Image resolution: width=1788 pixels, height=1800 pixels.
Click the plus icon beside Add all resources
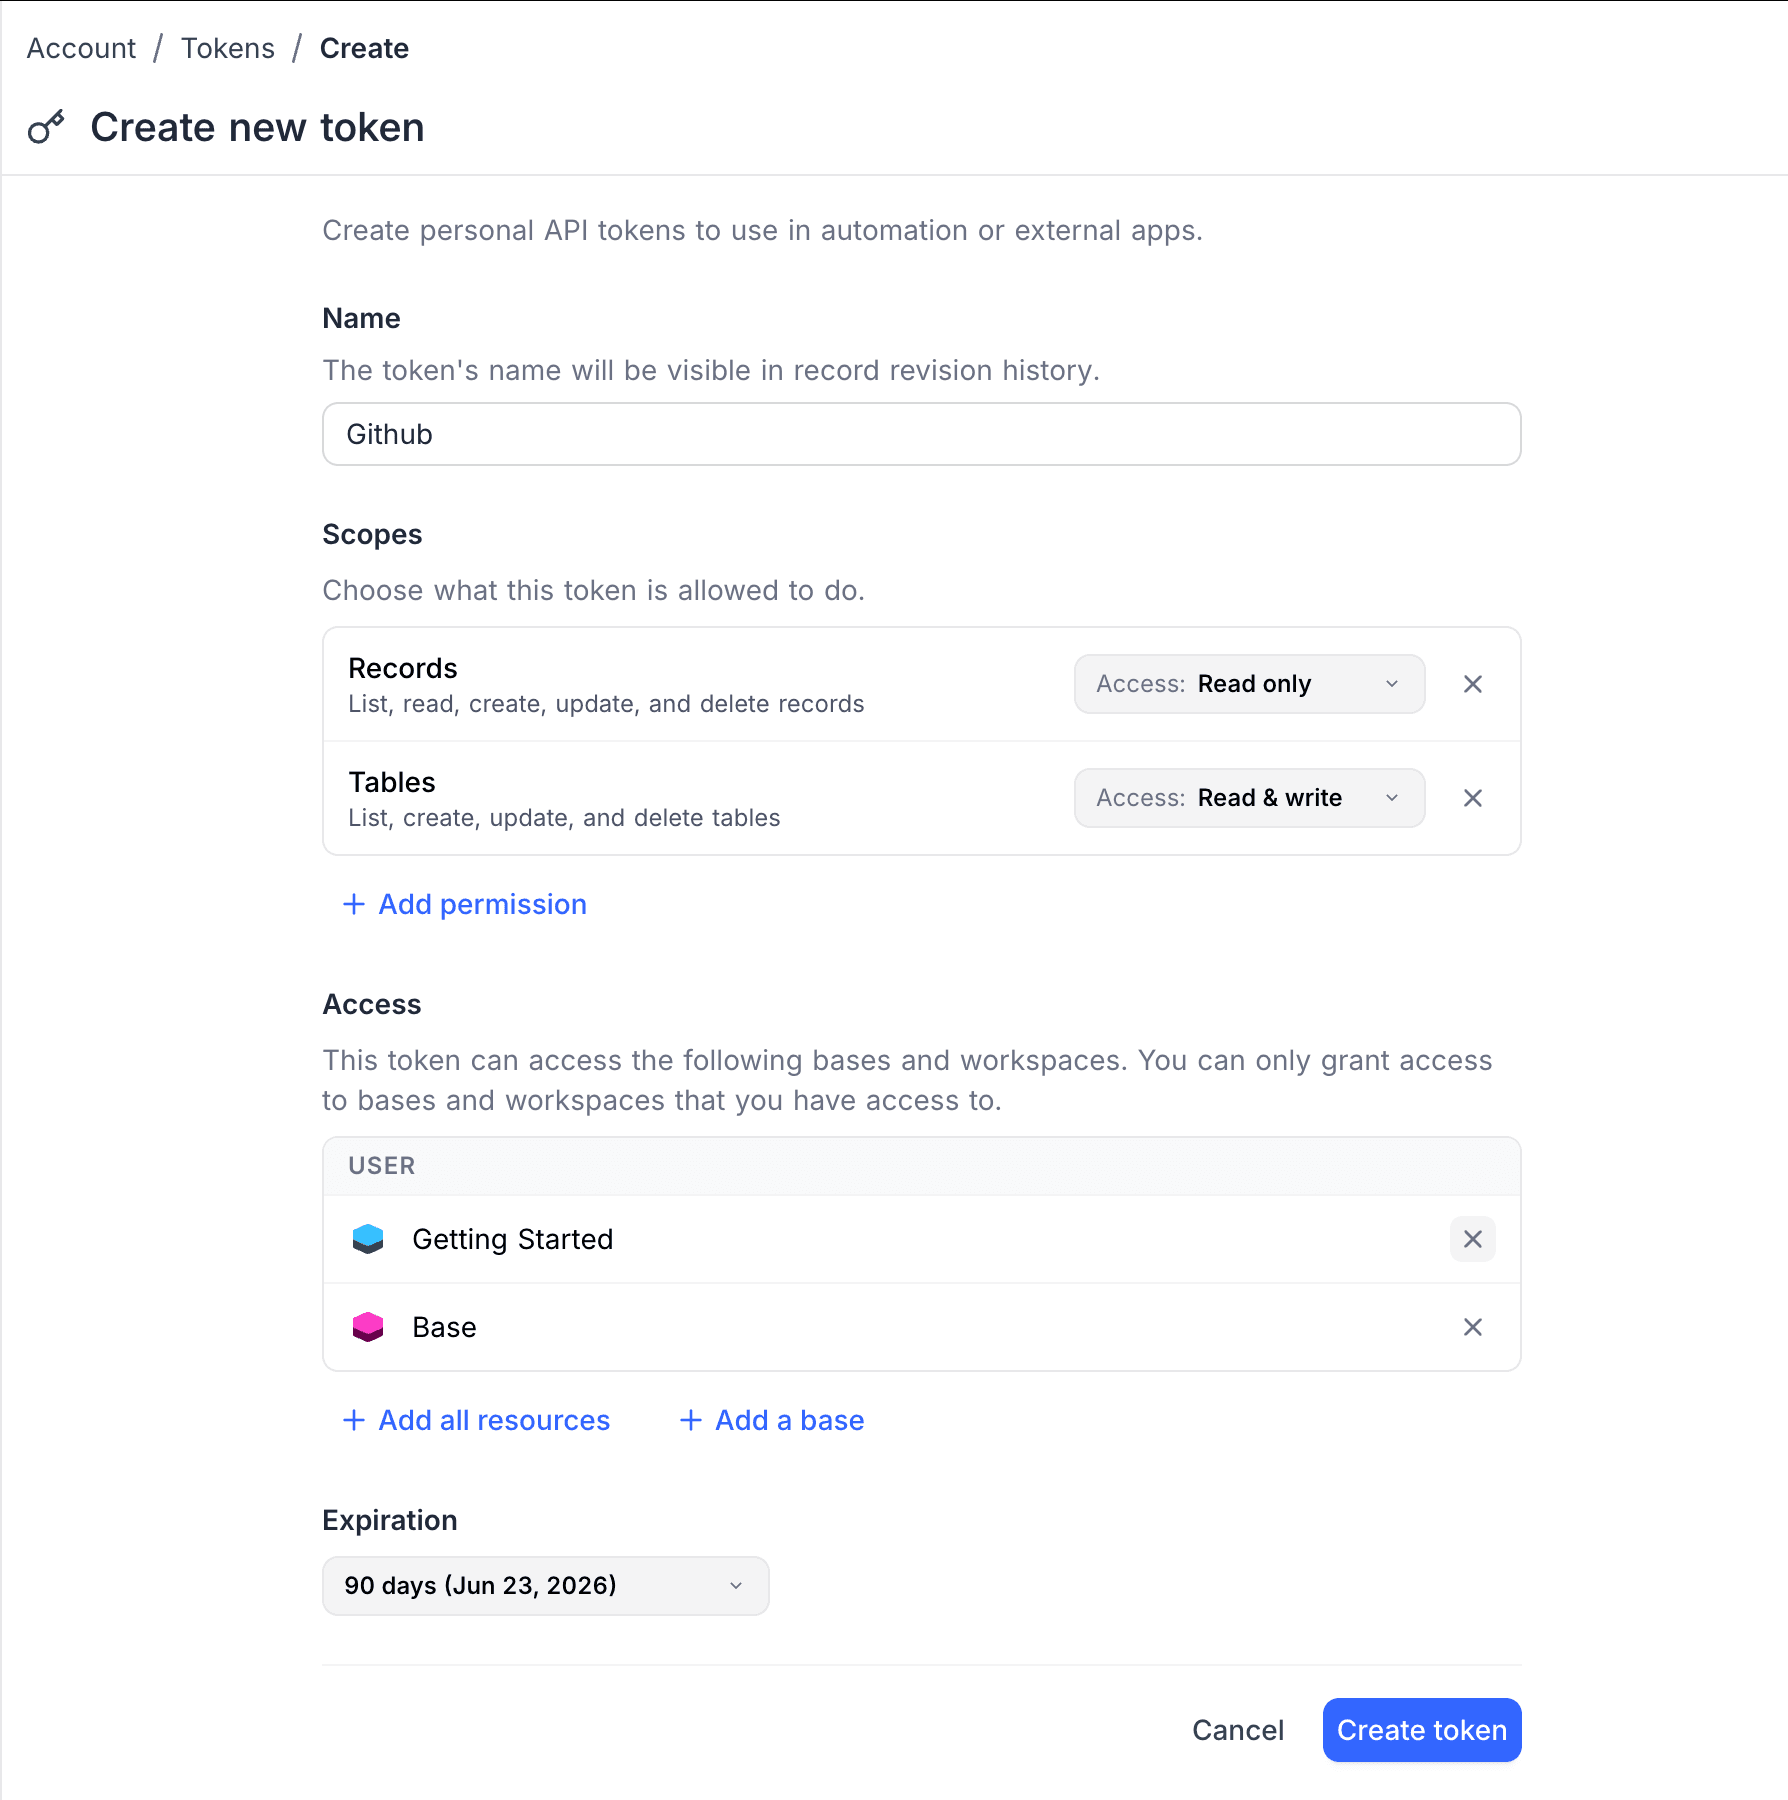pos(355,1420)
